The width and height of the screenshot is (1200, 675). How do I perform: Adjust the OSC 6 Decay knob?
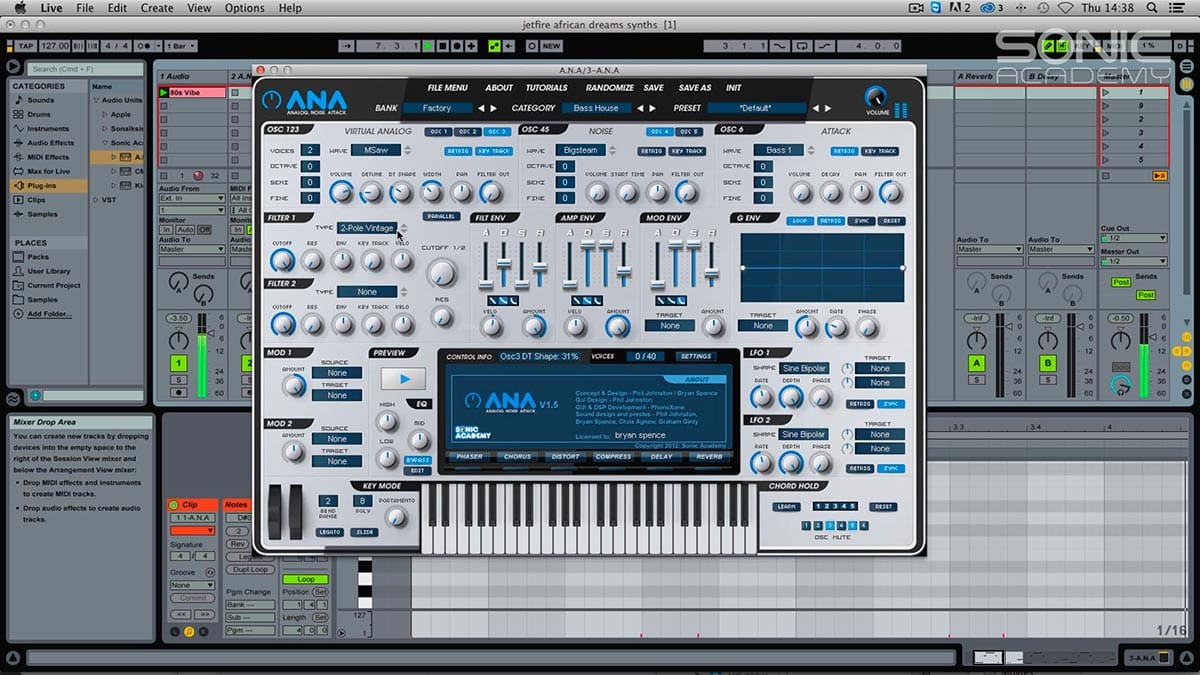830,192
